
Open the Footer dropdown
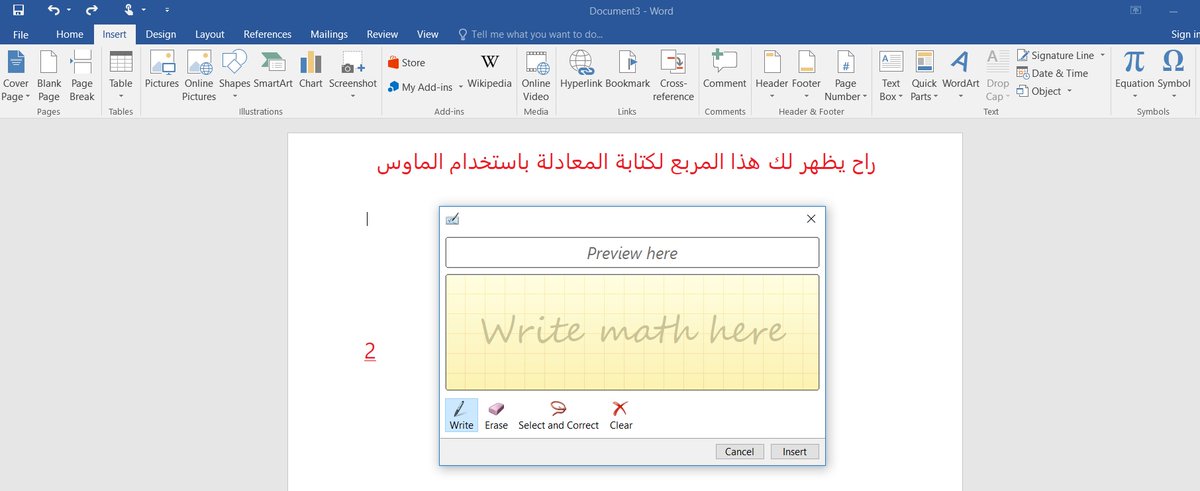tap(806, 75)
